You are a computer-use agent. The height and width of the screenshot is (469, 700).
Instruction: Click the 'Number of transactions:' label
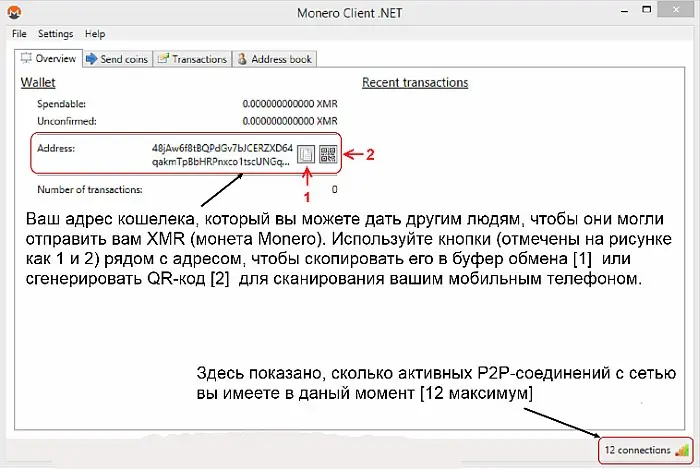(x=90, y=190)
